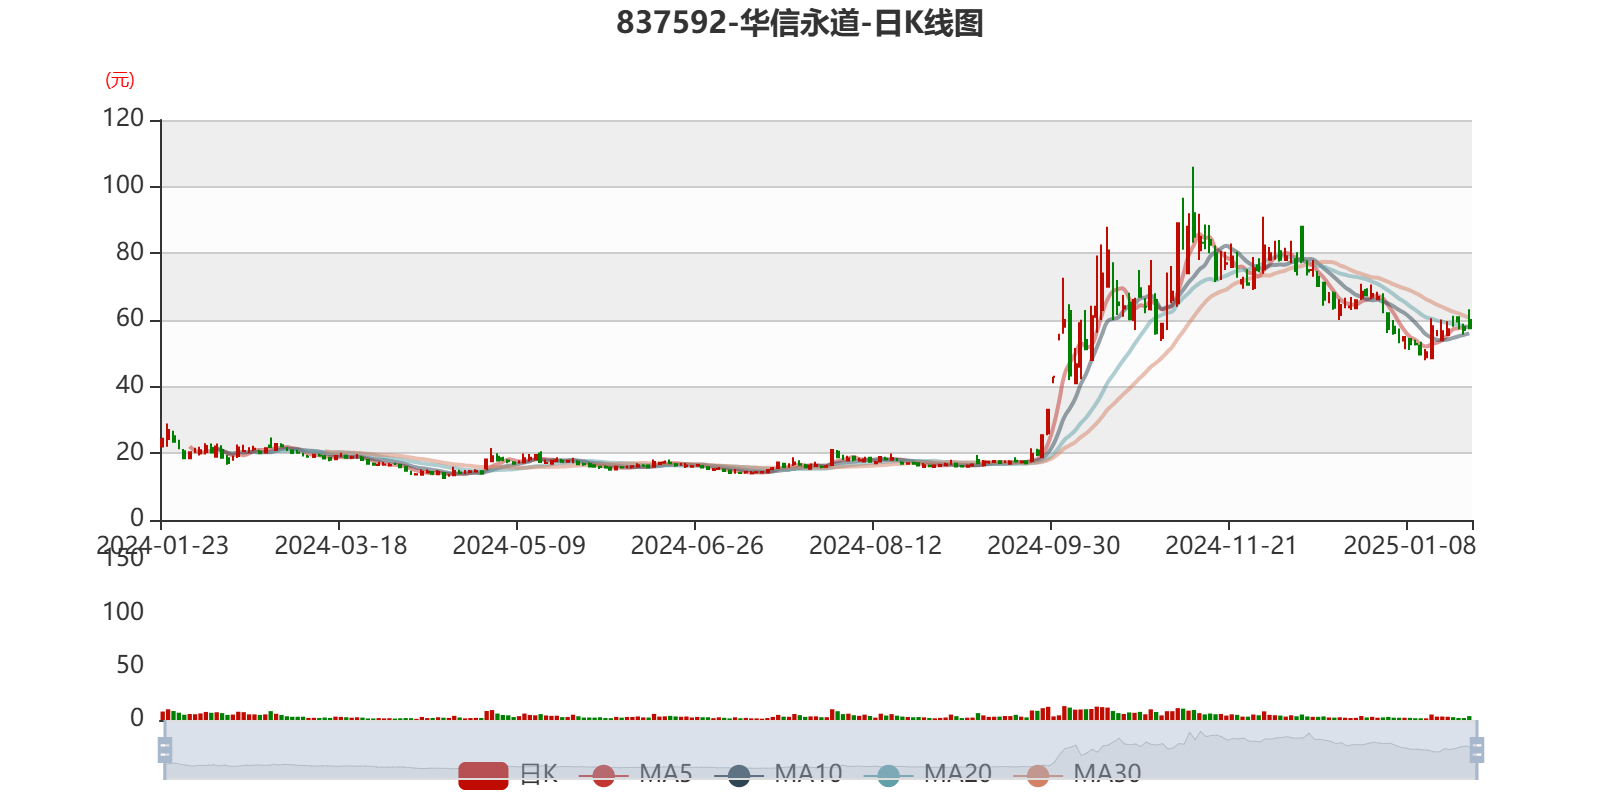
Task: Toggle the MA10 line legend
Action: coord(778,774)
